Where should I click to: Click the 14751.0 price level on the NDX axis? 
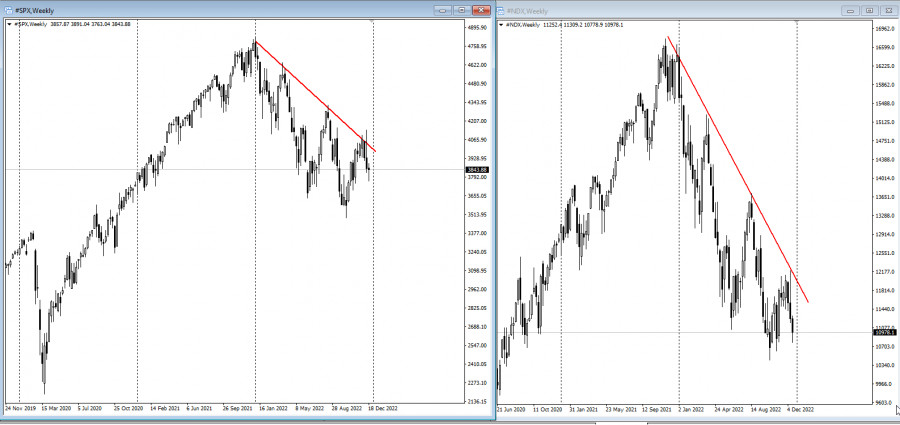point(885,141)
